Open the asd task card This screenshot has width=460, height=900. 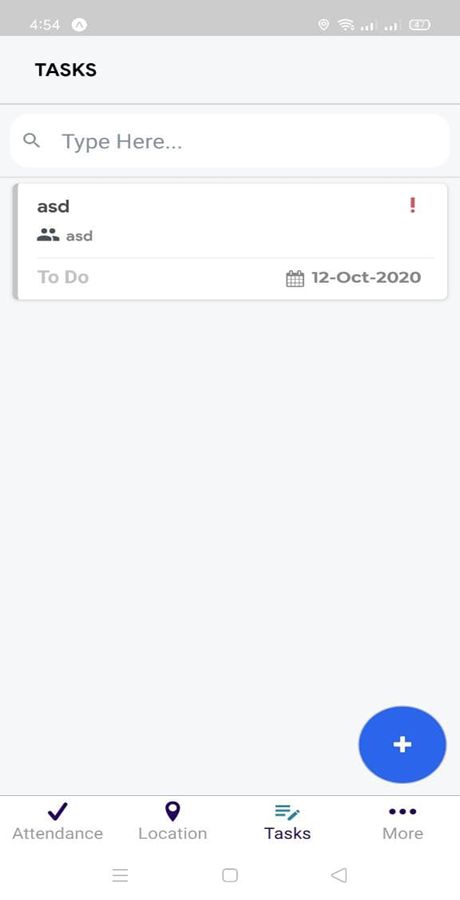(230, 242)
